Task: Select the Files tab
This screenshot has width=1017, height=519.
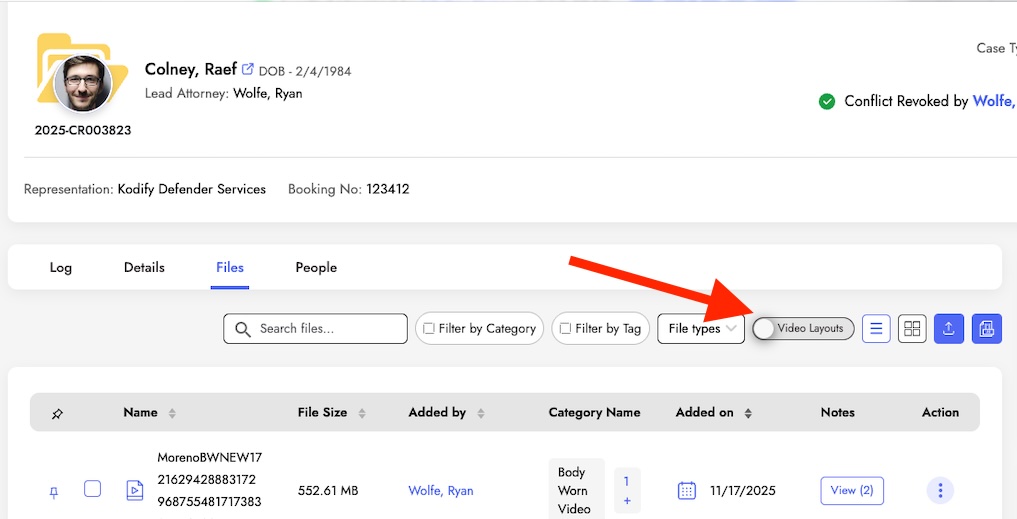Action: [x=230, y=267]
